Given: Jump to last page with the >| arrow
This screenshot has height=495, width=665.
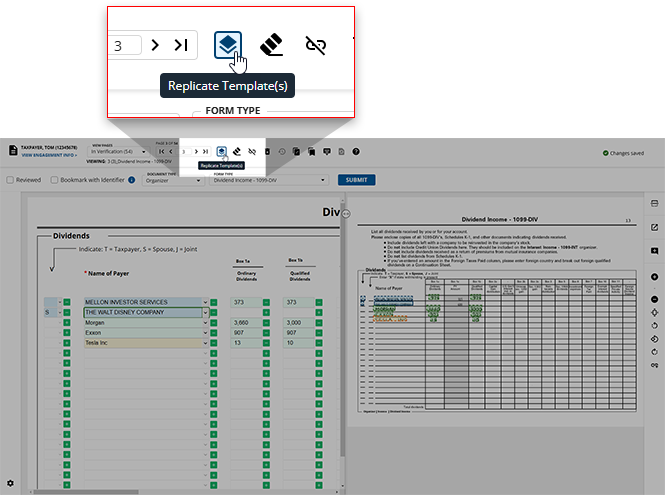Looking at the screenshot, I should click(205, 151).
